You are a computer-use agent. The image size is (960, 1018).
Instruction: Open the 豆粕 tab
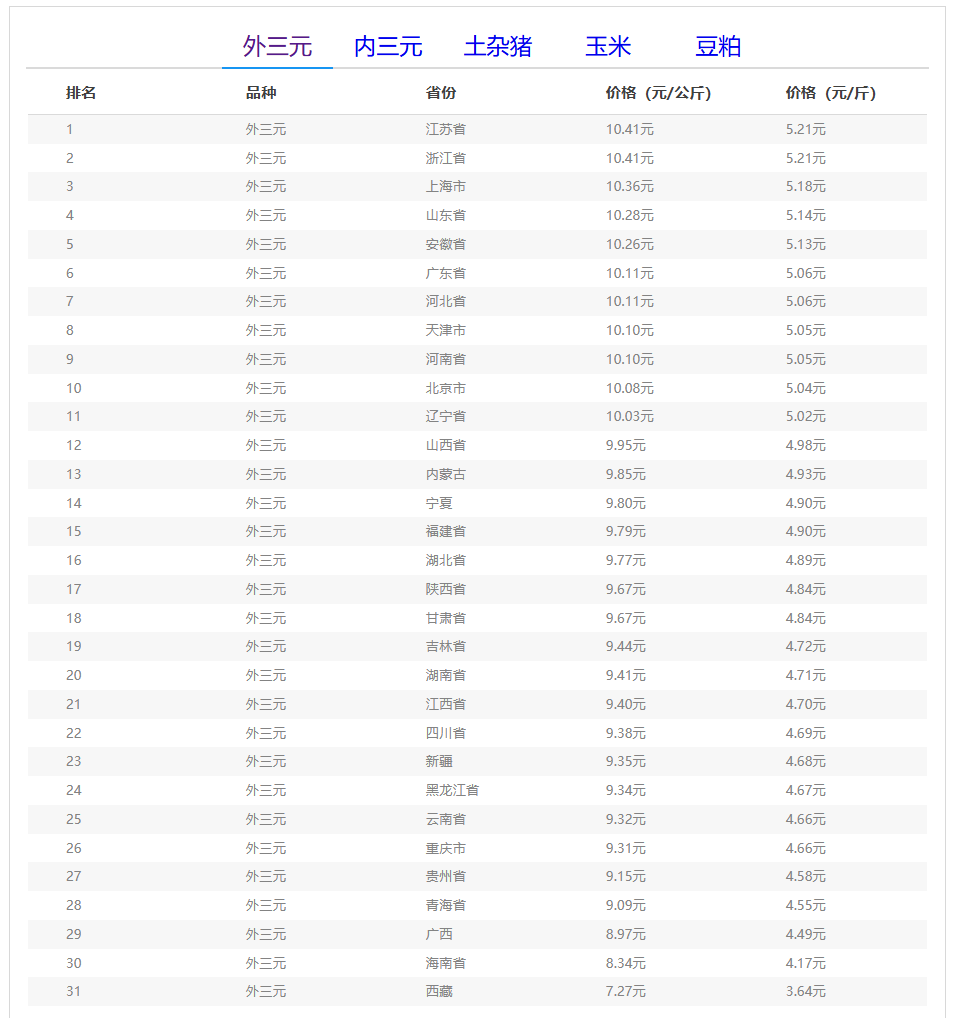tap(717, 47)
